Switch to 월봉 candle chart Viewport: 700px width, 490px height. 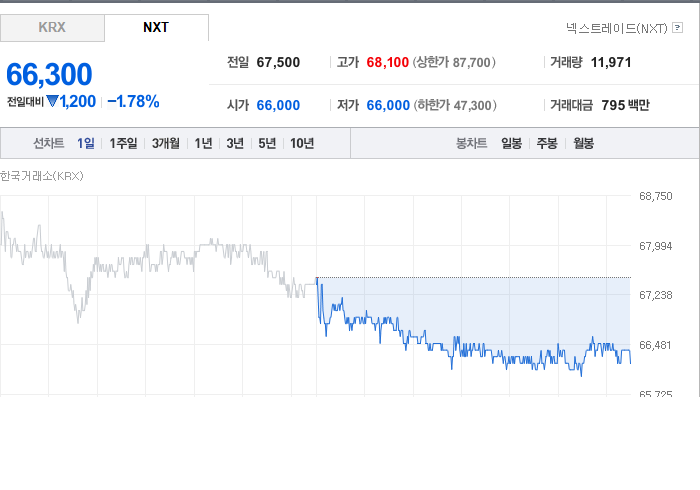coord(583,143)
